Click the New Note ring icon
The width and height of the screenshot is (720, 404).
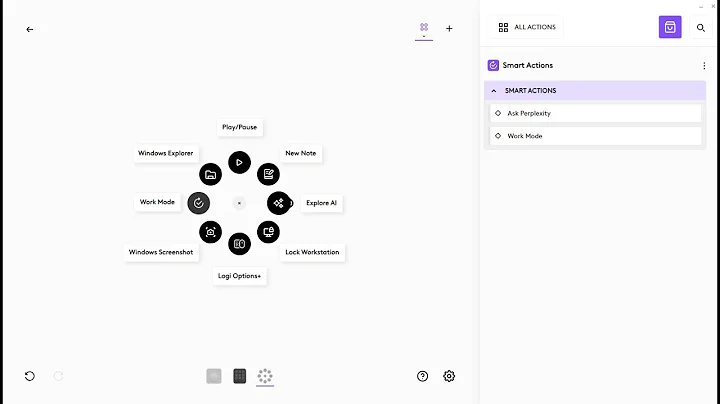coord(268,174)
